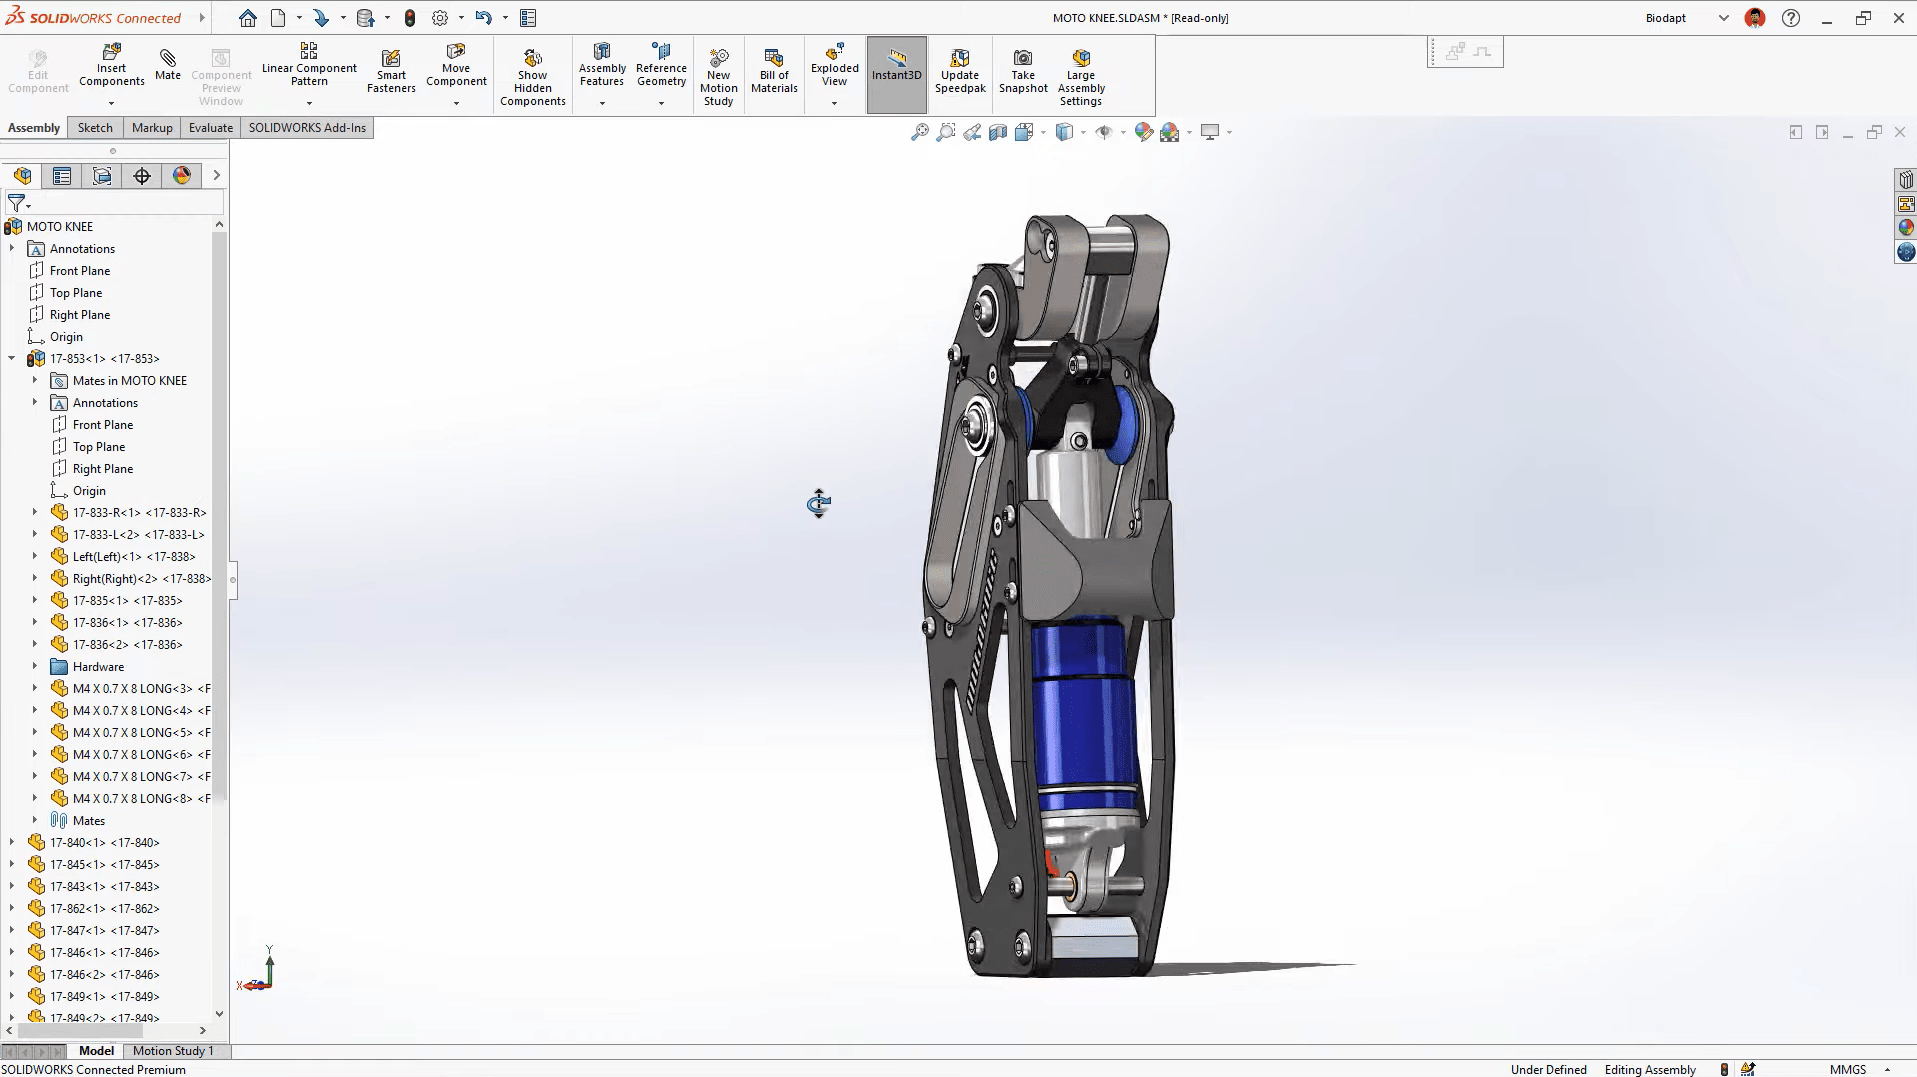Viewport: 1917px width, 1077px height.
Task: Click the Smart Fasteners icon
Action: [391, 71]
